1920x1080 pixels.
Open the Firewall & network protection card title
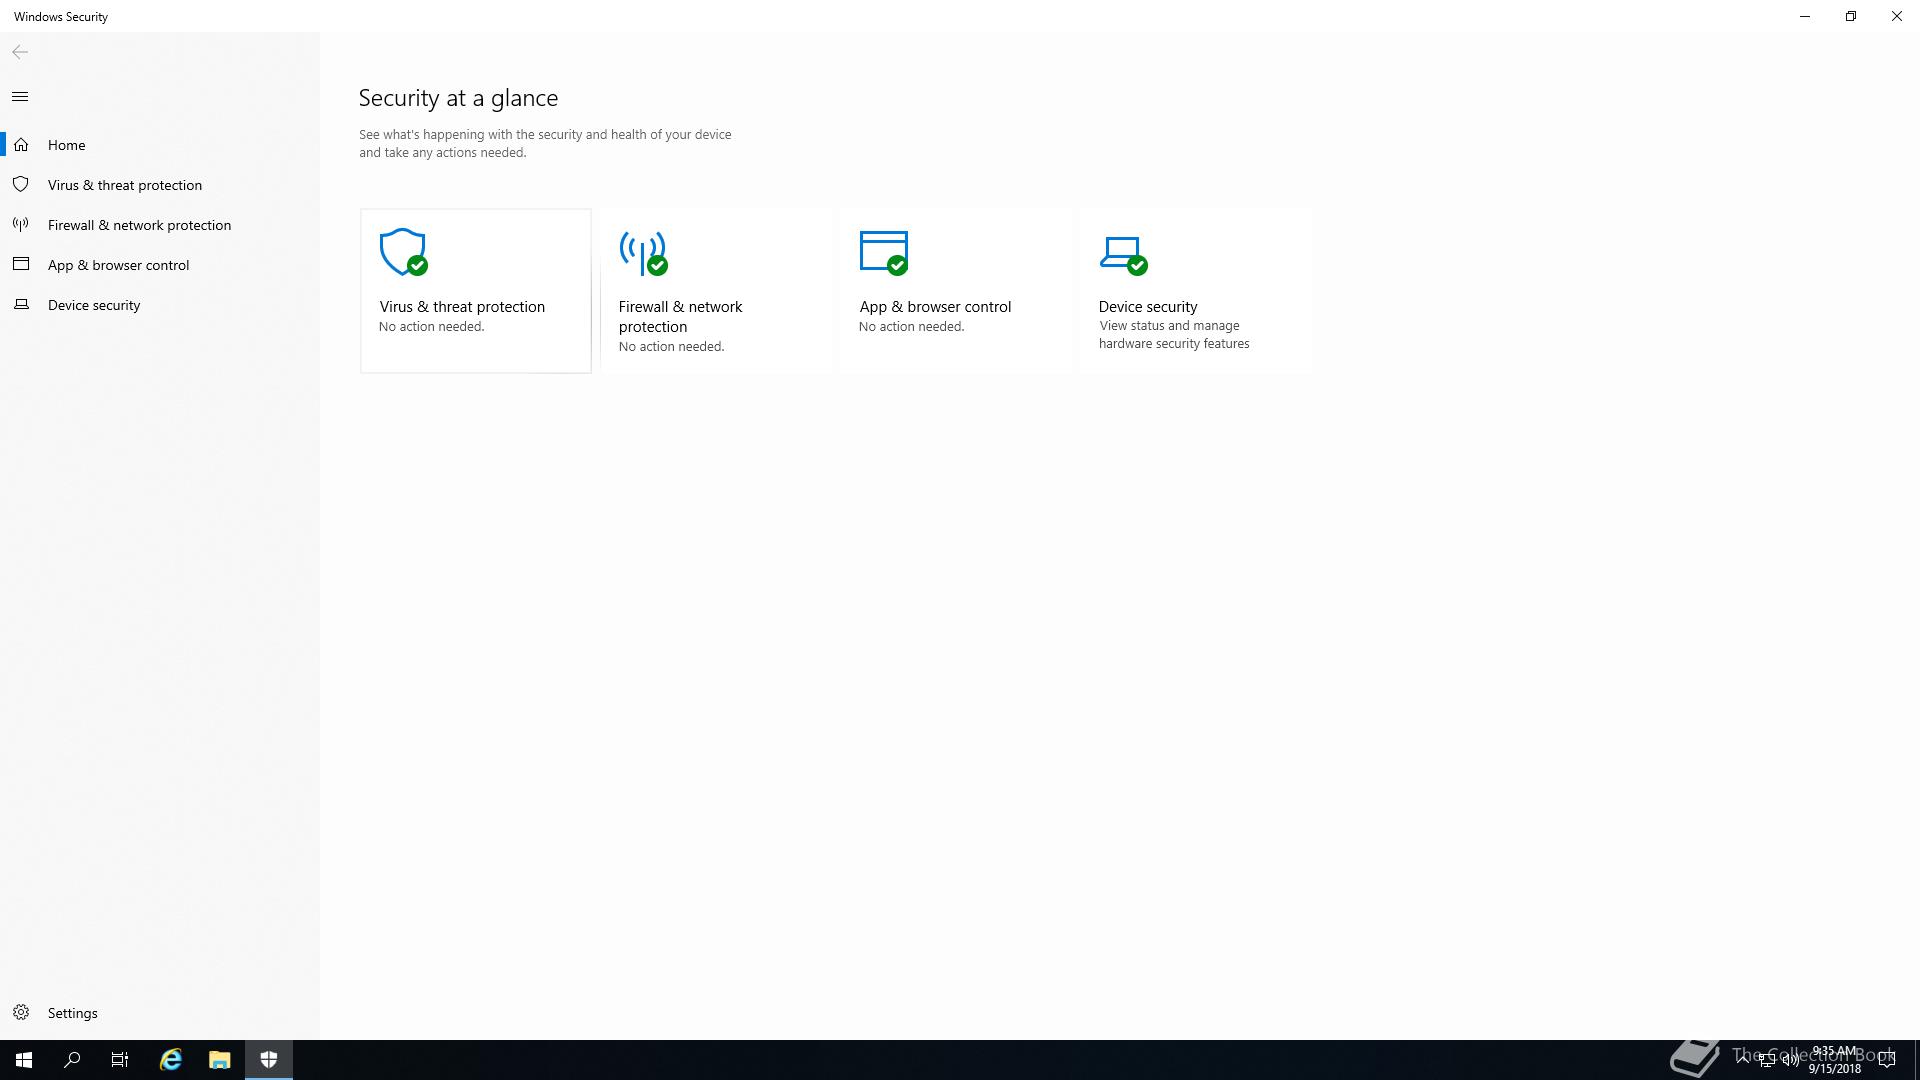(680, 317)
